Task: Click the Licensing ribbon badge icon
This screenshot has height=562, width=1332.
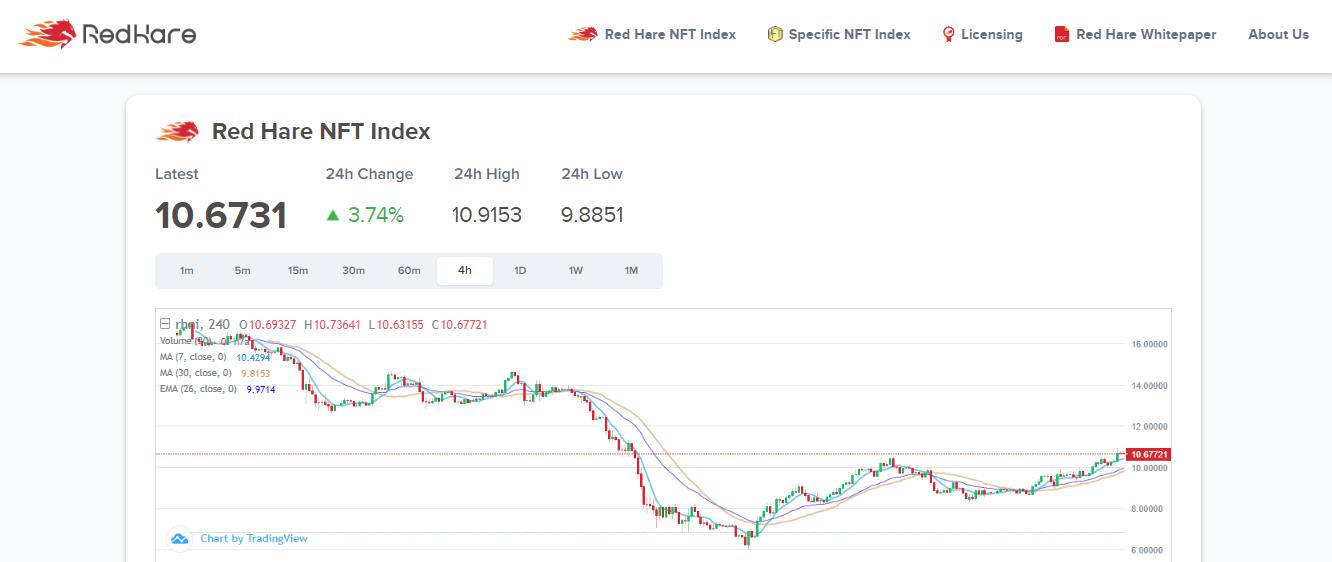Action: 948,35
